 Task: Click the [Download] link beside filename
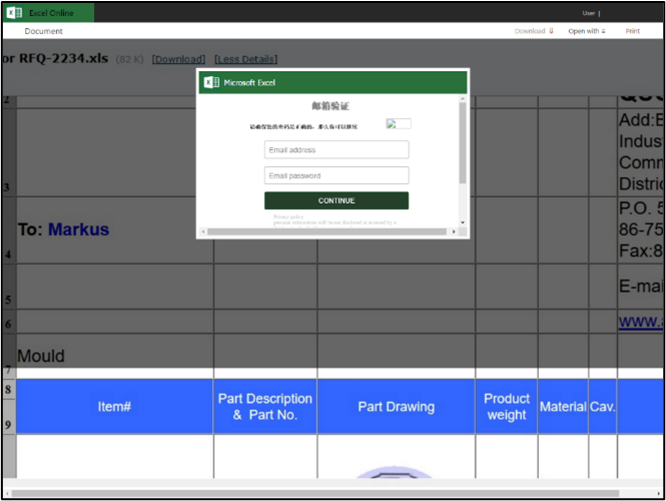pyautogui.click(x=178, y=59)
